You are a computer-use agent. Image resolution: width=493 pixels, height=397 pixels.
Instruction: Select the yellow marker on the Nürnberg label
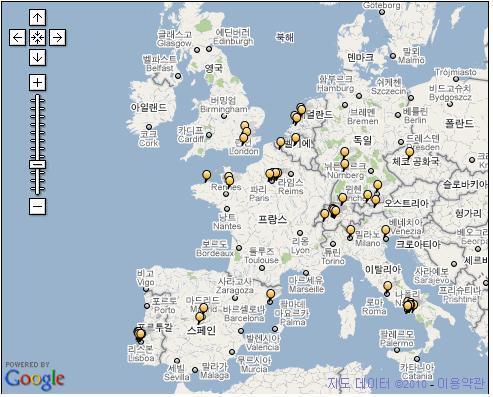345,165
